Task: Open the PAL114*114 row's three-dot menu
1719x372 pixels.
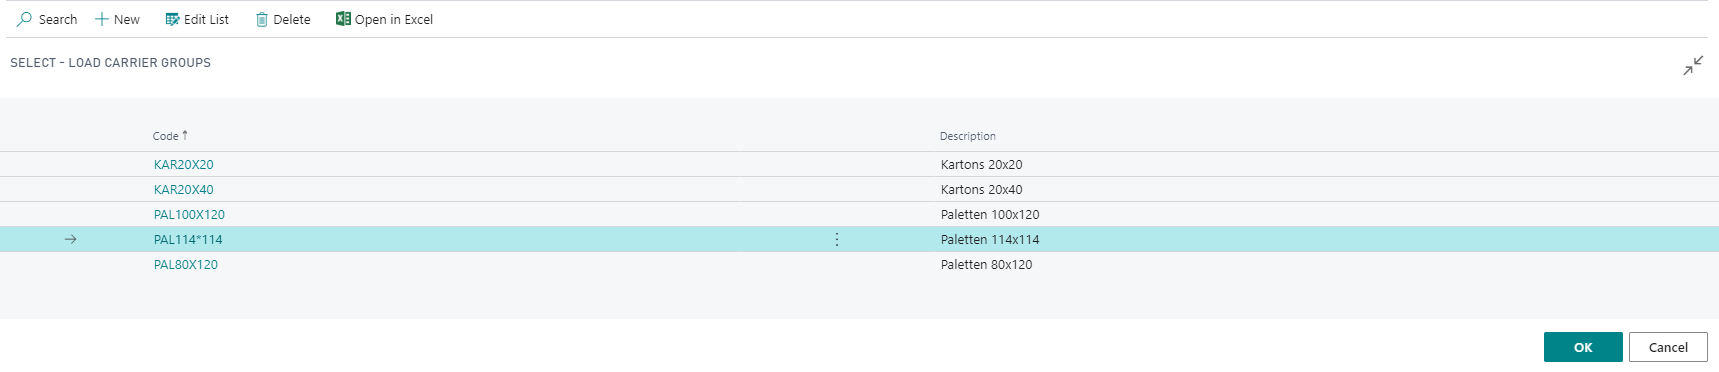Action: [x=837, y=239]
